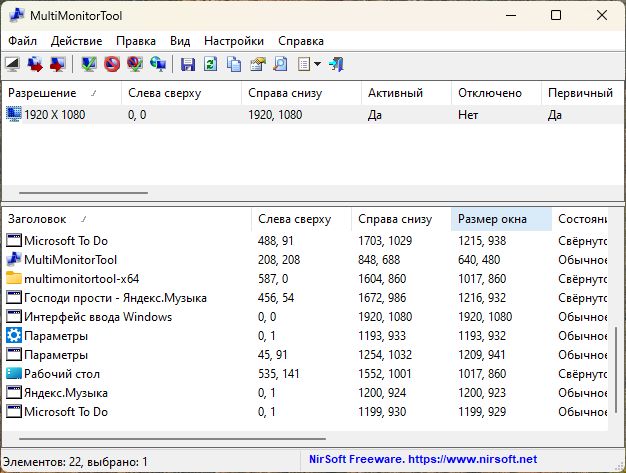Viewport: 626px width, 473px height.
Task: Click the list view options icon
Action: [x=304, y=64]
